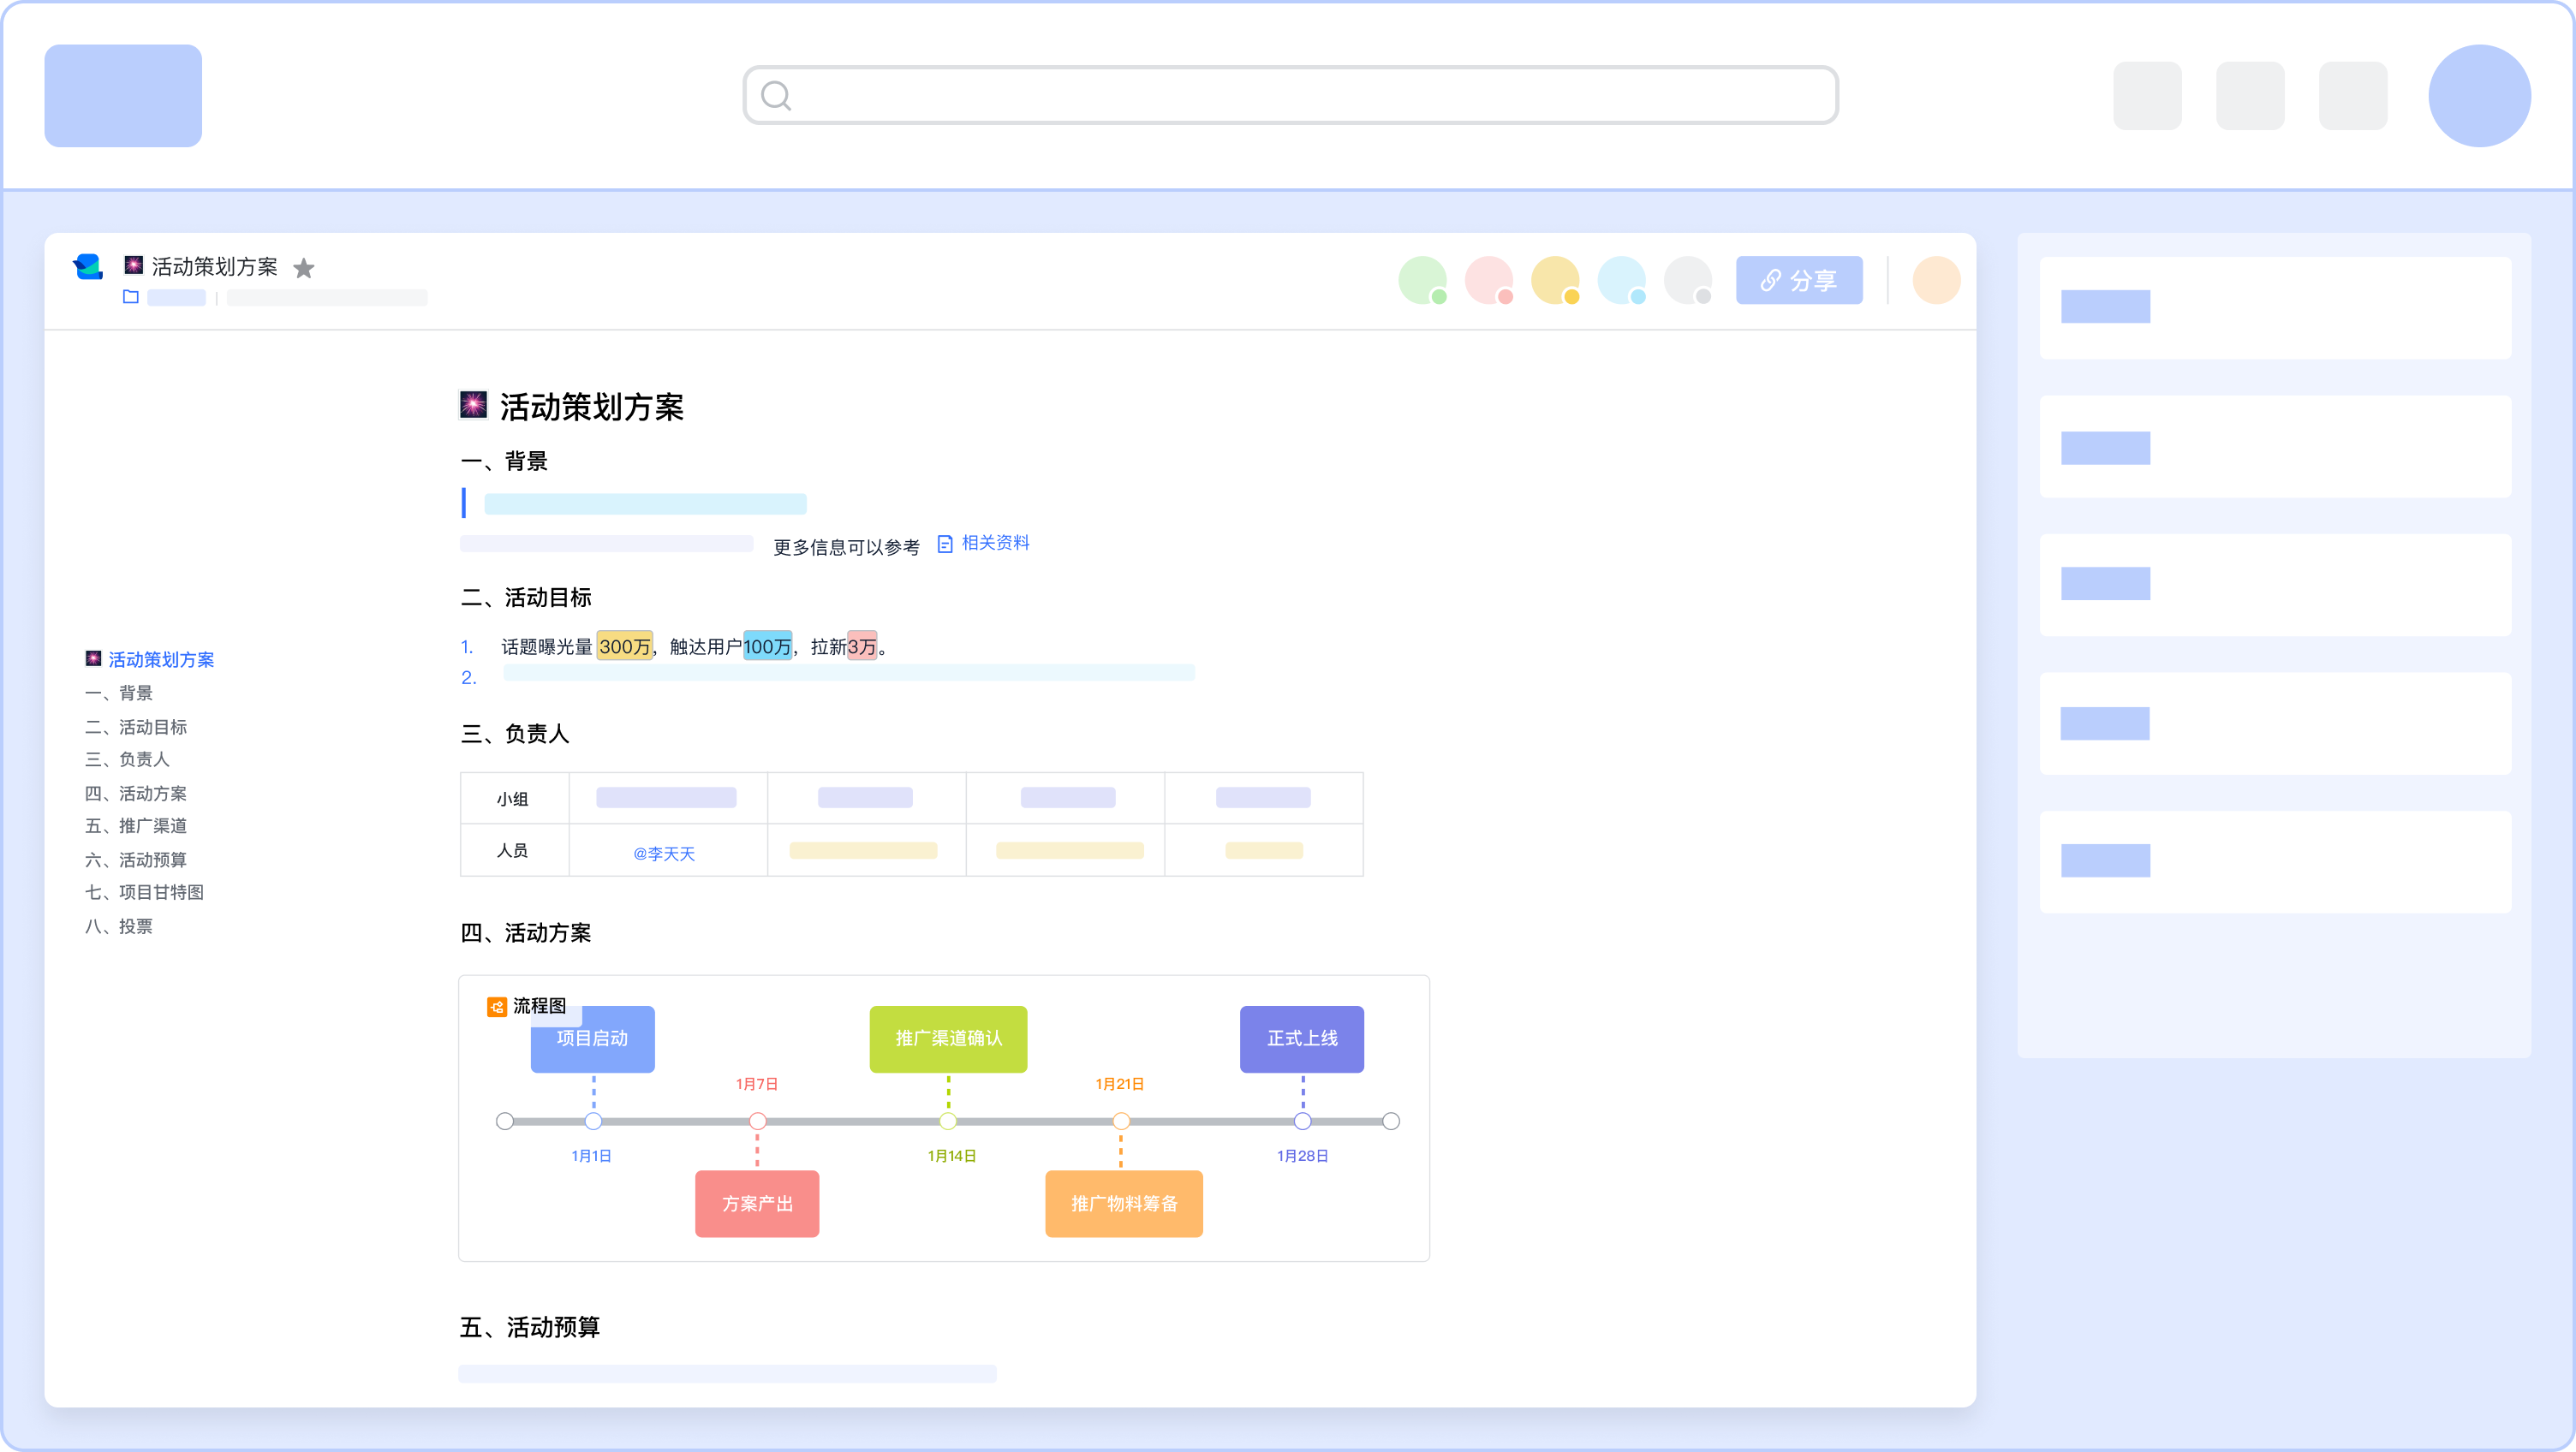Navigate to 五、推广渠道 section via outline
Screen dimensions: 2576x1452
[137, 826]
